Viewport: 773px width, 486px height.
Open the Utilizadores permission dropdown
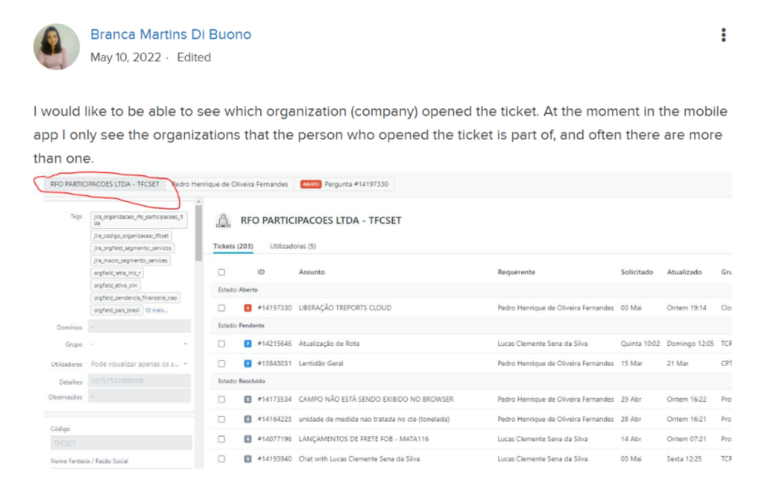tap(140, 364)
